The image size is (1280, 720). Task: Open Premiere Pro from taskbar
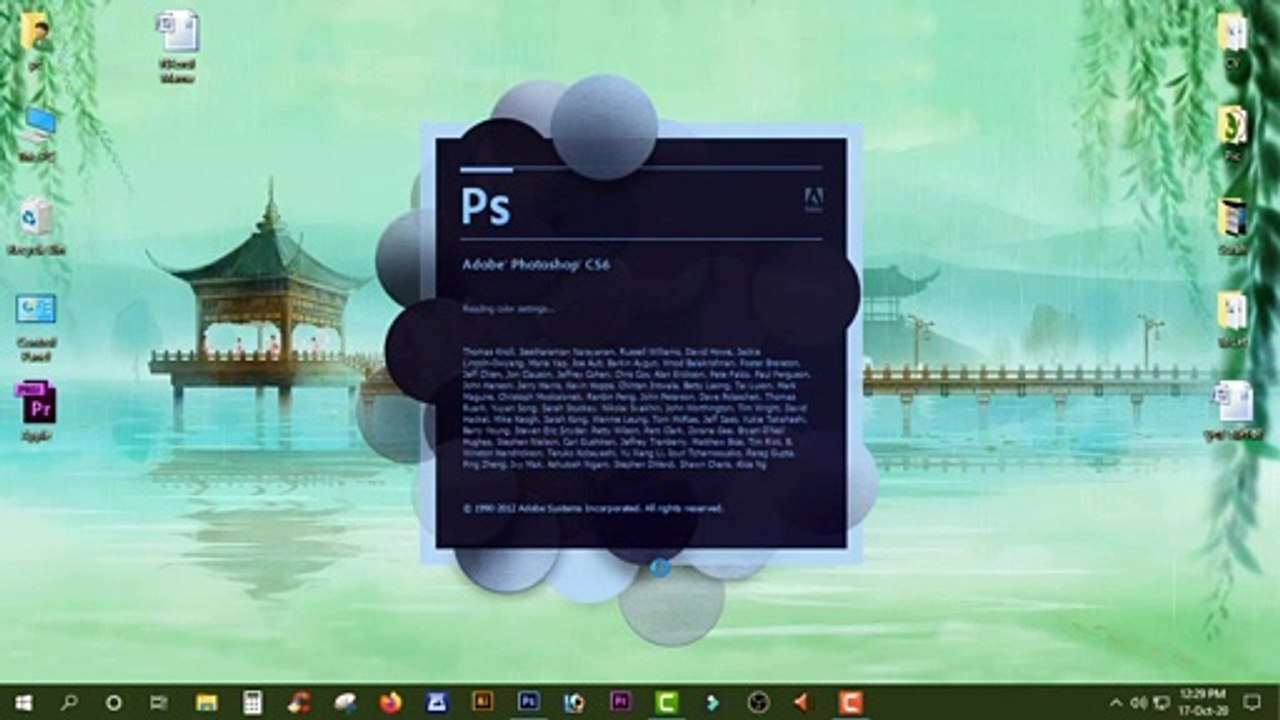(621, 702)
